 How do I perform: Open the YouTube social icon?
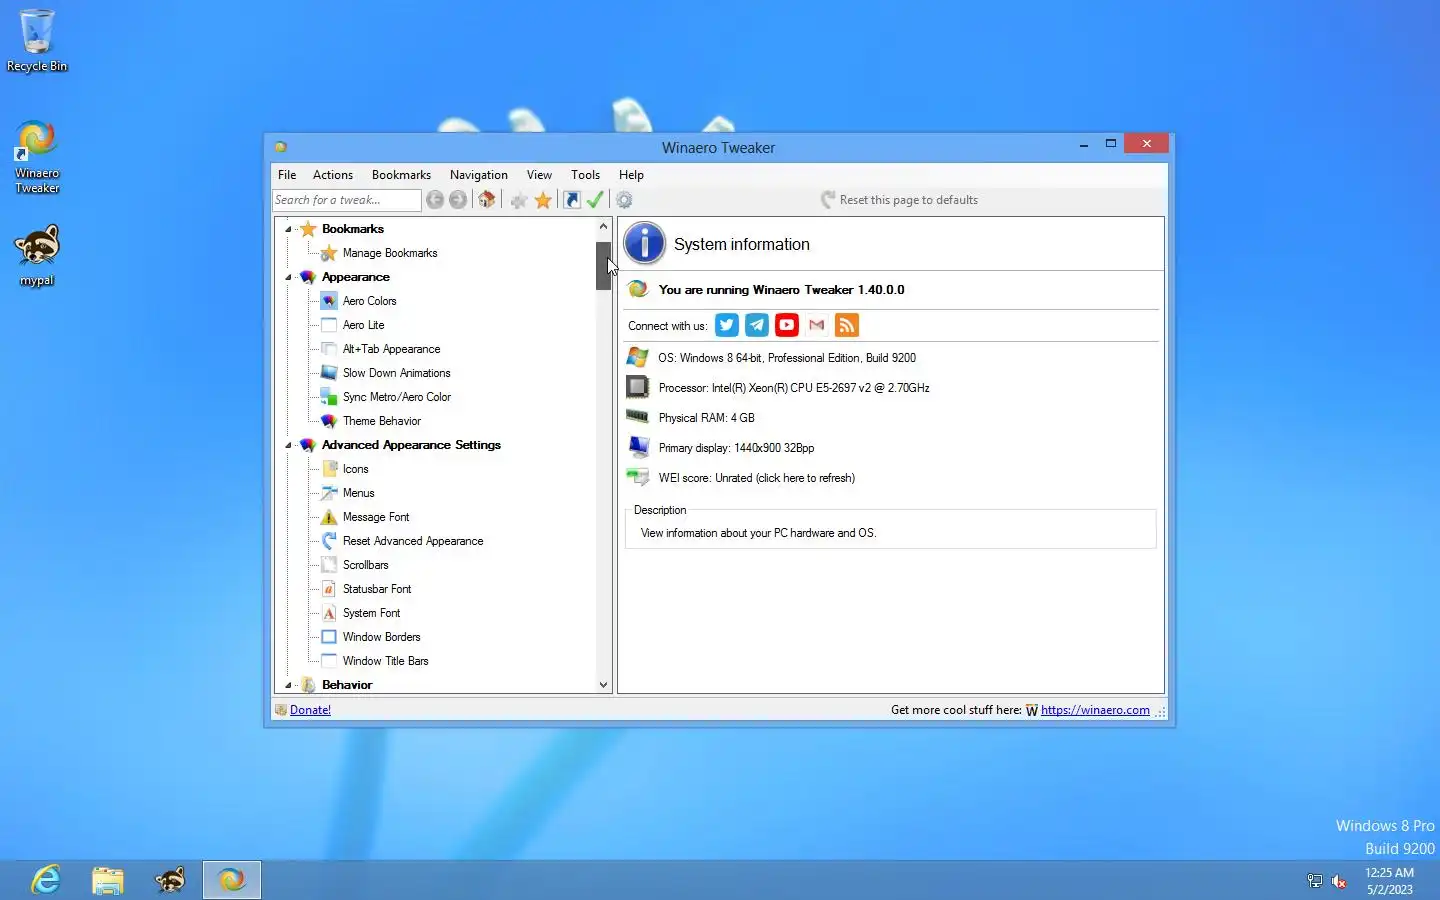[787, 325]
